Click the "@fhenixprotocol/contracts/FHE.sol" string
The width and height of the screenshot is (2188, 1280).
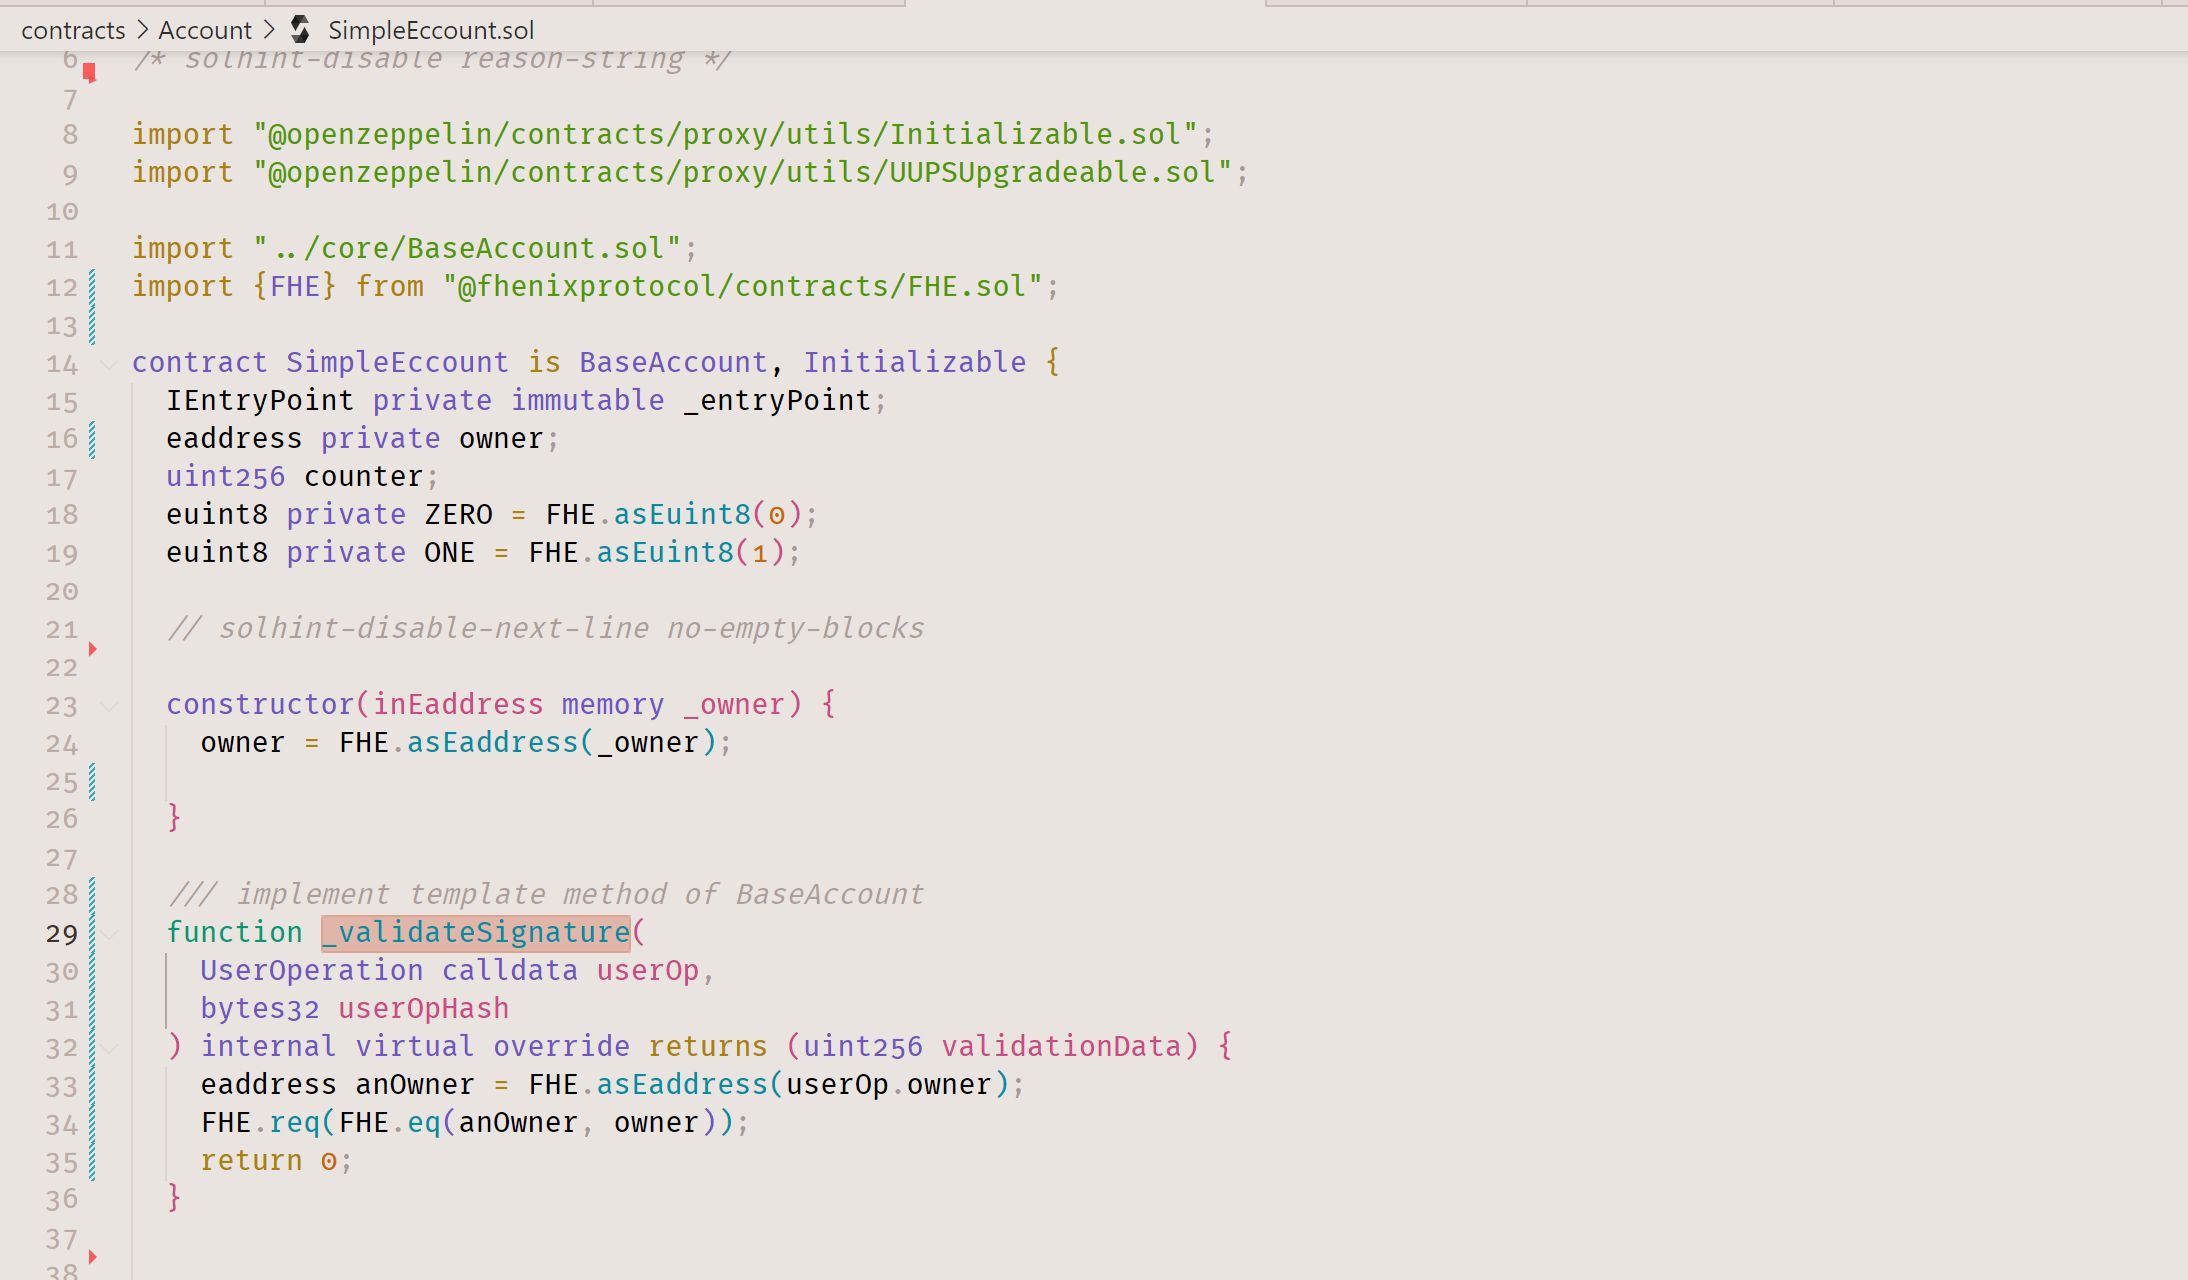(742, 286)
